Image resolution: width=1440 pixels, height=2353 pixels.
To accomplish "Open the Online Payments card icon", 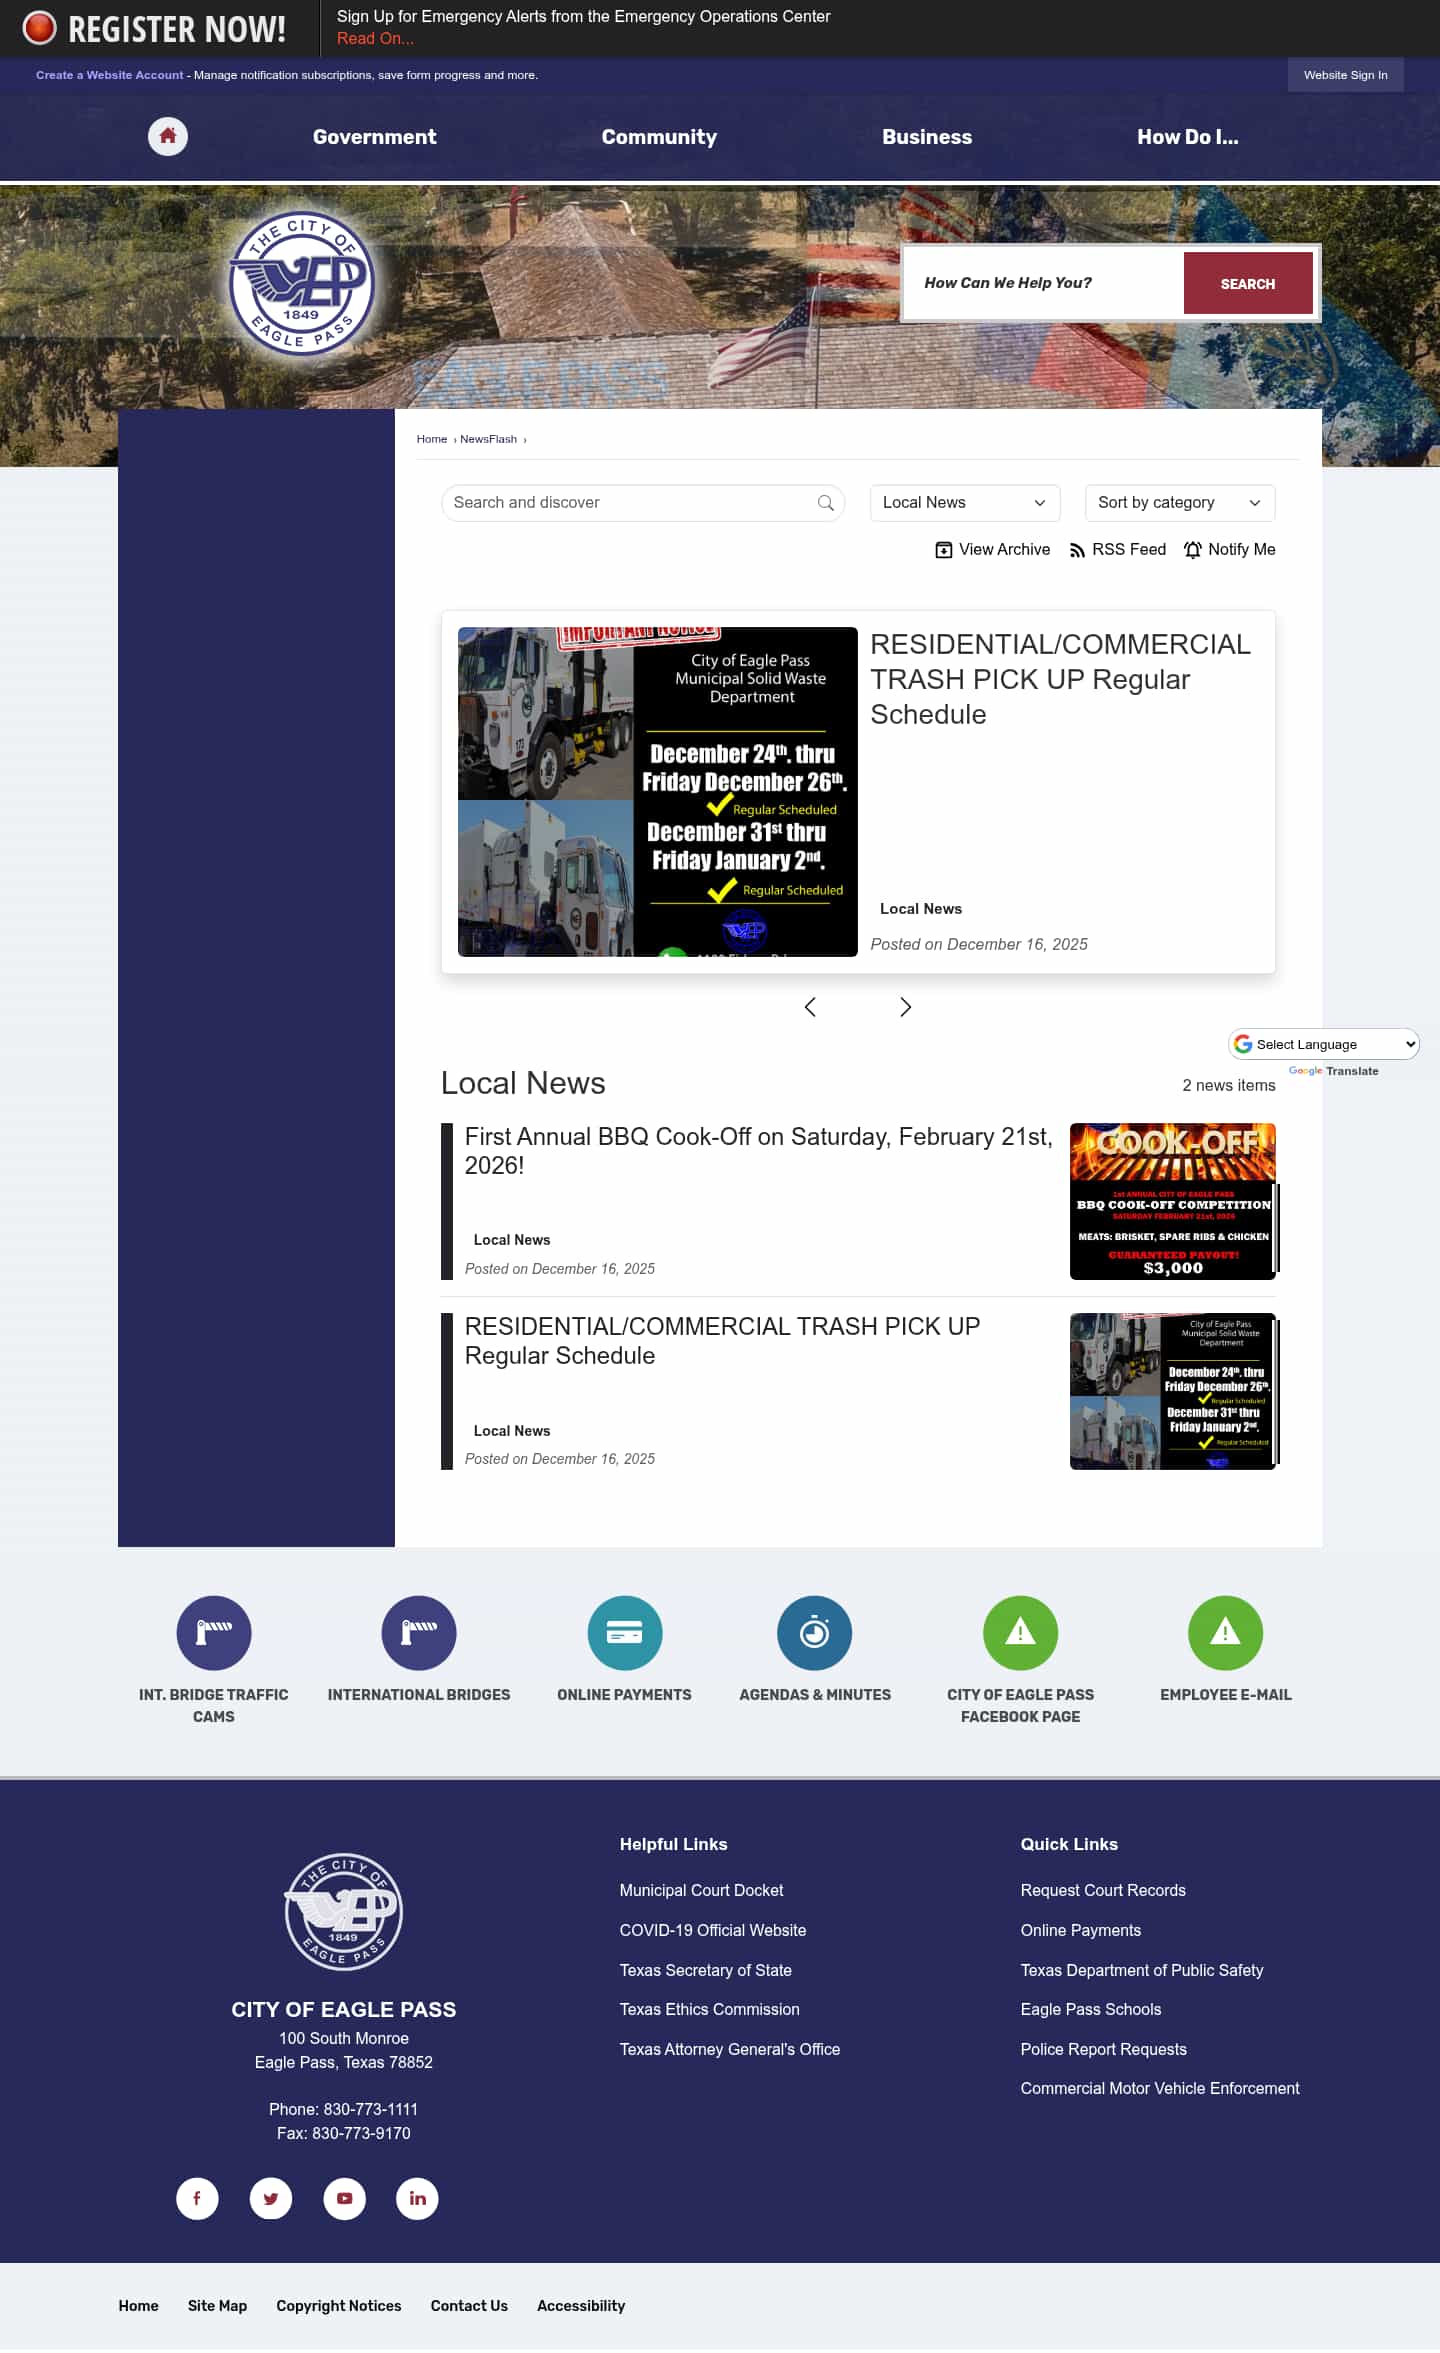I will coord(625,1633).
